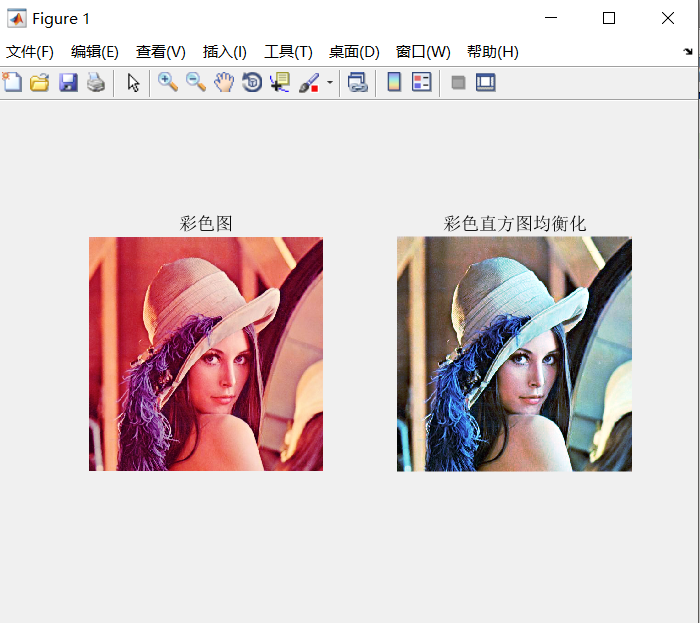Image resolution: width=700 pixels, height=623 pixels.
Task: Select the Pan hand tool
Action: pyautogui.click(x=224, y=83)
